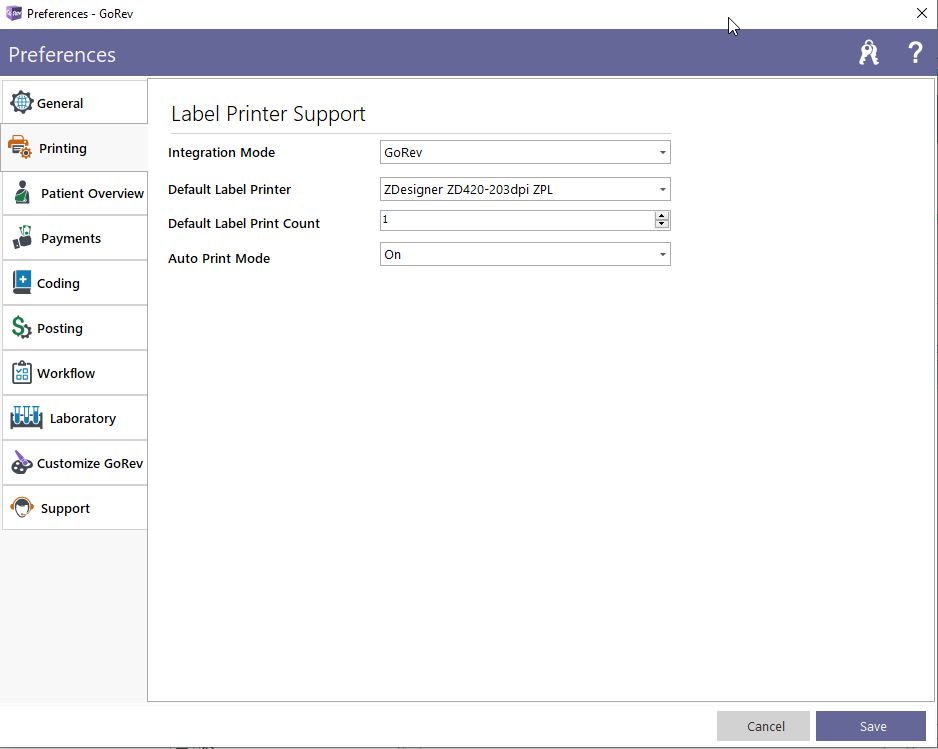
Task: Open the Coding tab
Action: coord(75,283)
